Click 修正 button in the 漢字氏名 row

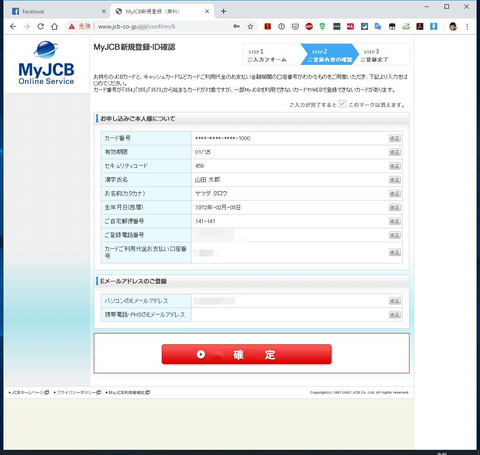click(x=395, y=180)
